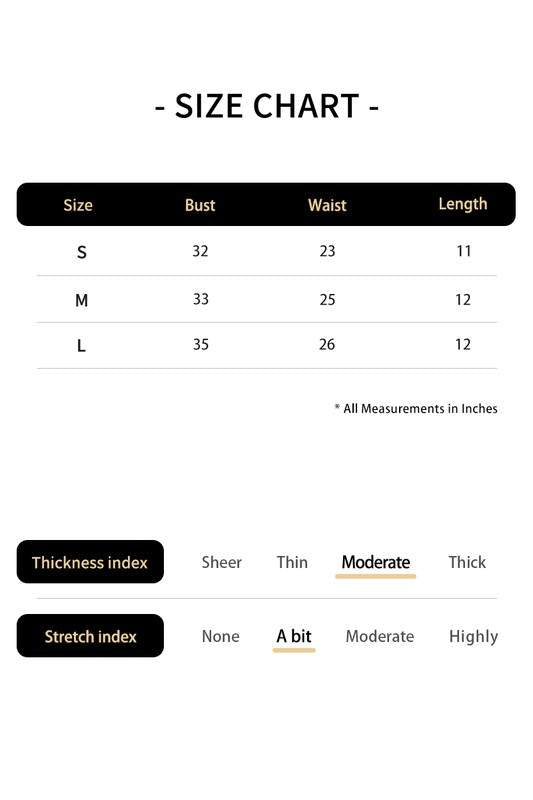Image resolution: width=533 pixels, height=800 pixels.
Task: Click the L size row label
Action: tap(81, 346)
